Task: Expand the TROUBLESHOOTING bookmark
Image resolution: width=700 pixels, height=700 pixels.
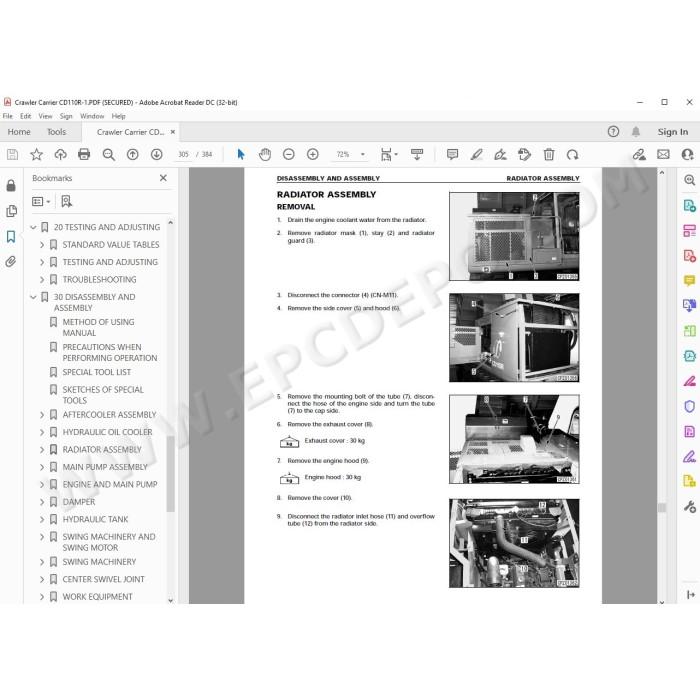Action: coord(42,279)
